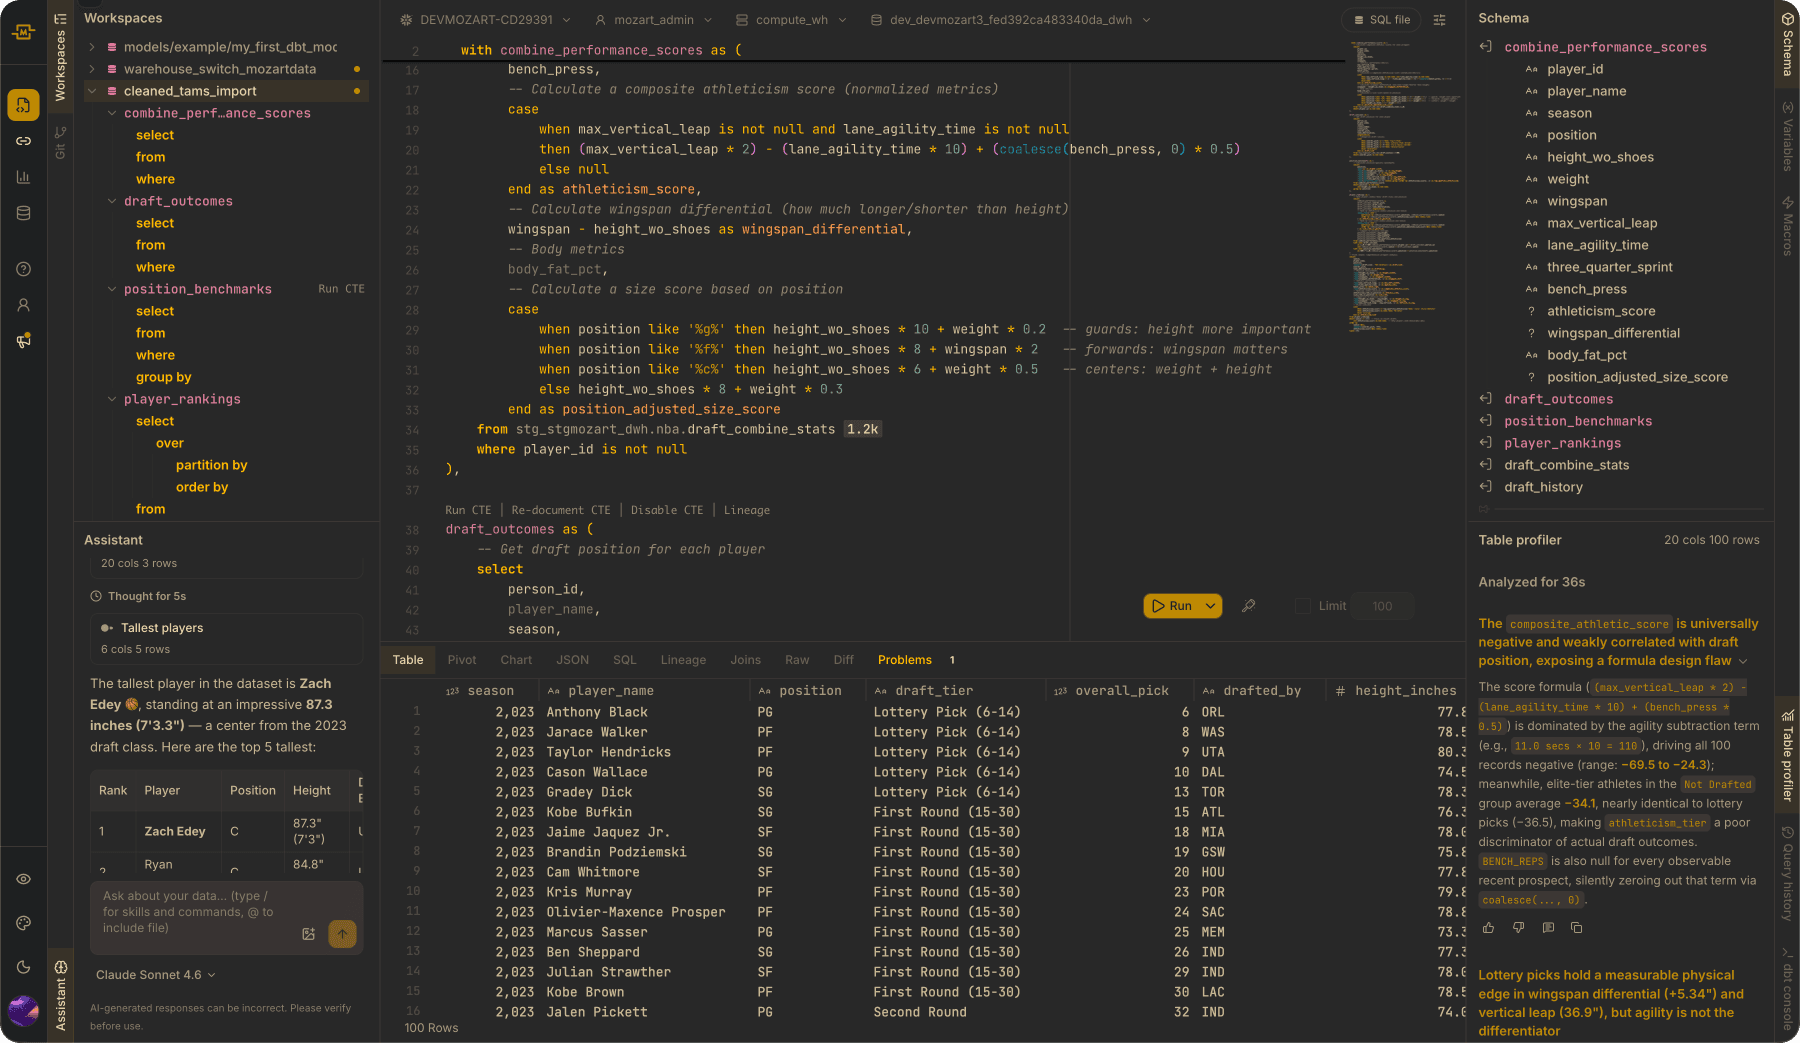Toggle the SQL file mode pill
Viewport: 1800px width, 1043px height.
pos(1382,20)
